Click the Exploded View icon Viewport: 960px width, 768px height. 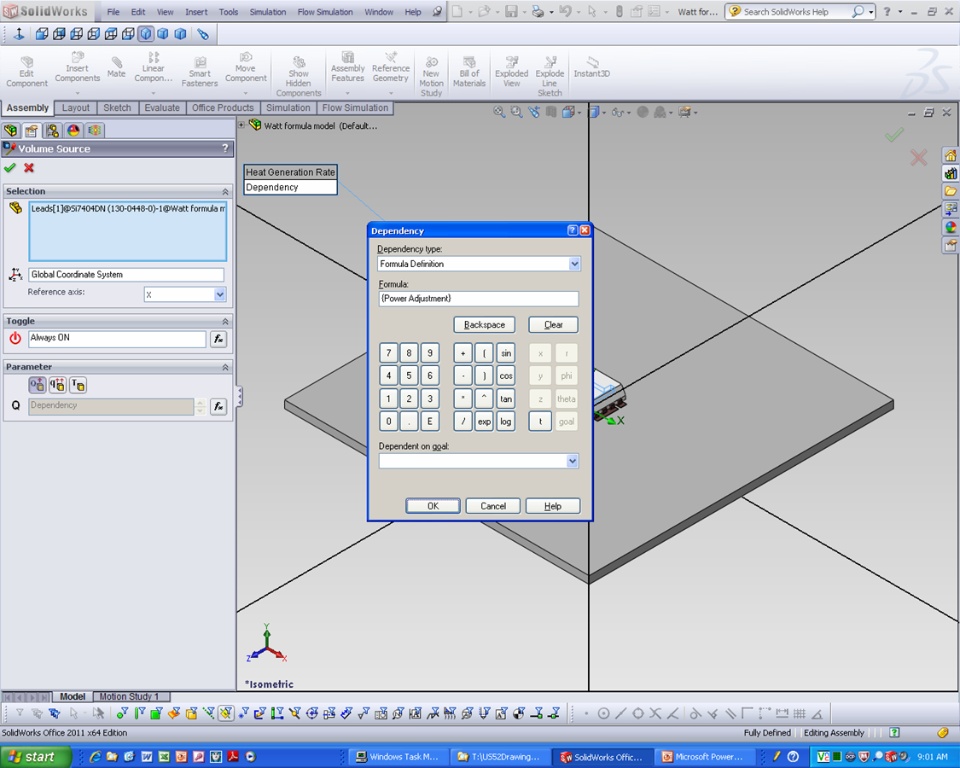(x=511, y=72)
